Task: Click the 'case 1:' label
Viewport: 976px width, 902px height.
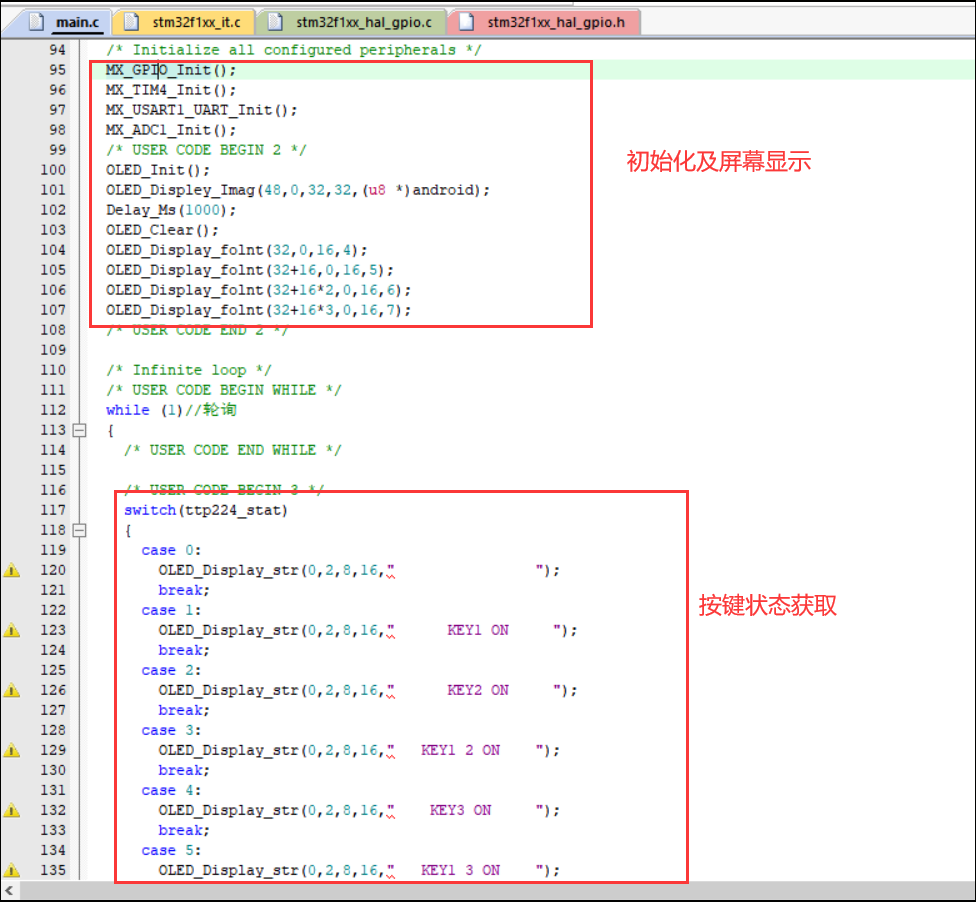Action: [x=171, y=610]
